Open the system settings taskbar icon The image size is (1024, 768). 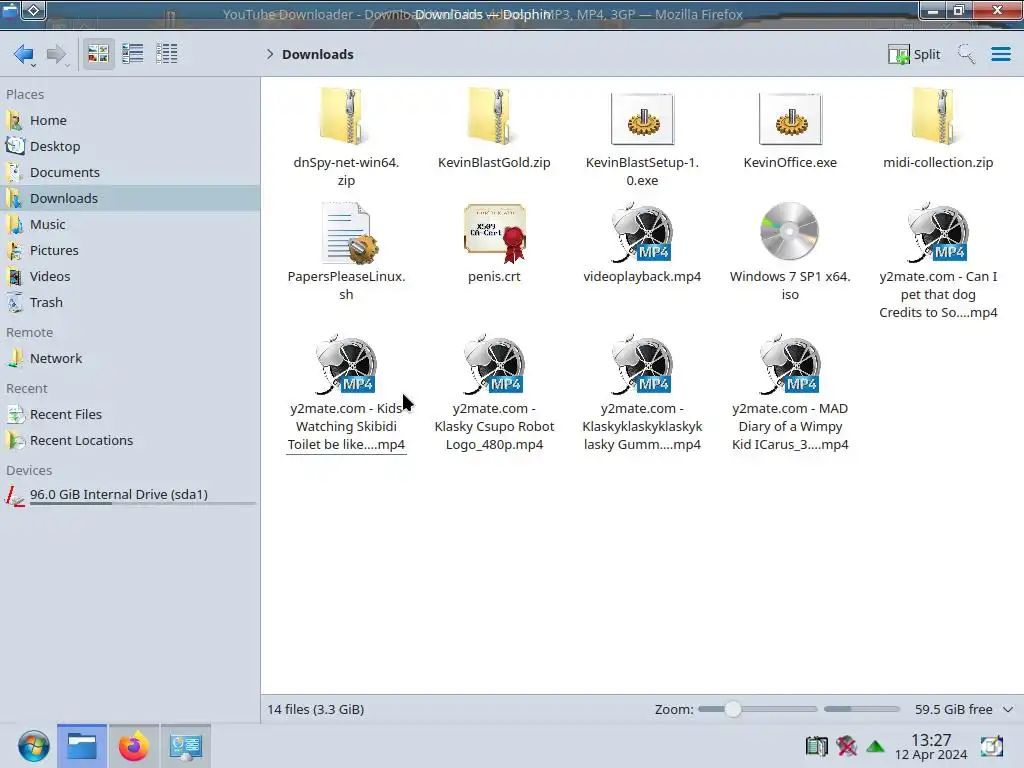click(185, 746)
